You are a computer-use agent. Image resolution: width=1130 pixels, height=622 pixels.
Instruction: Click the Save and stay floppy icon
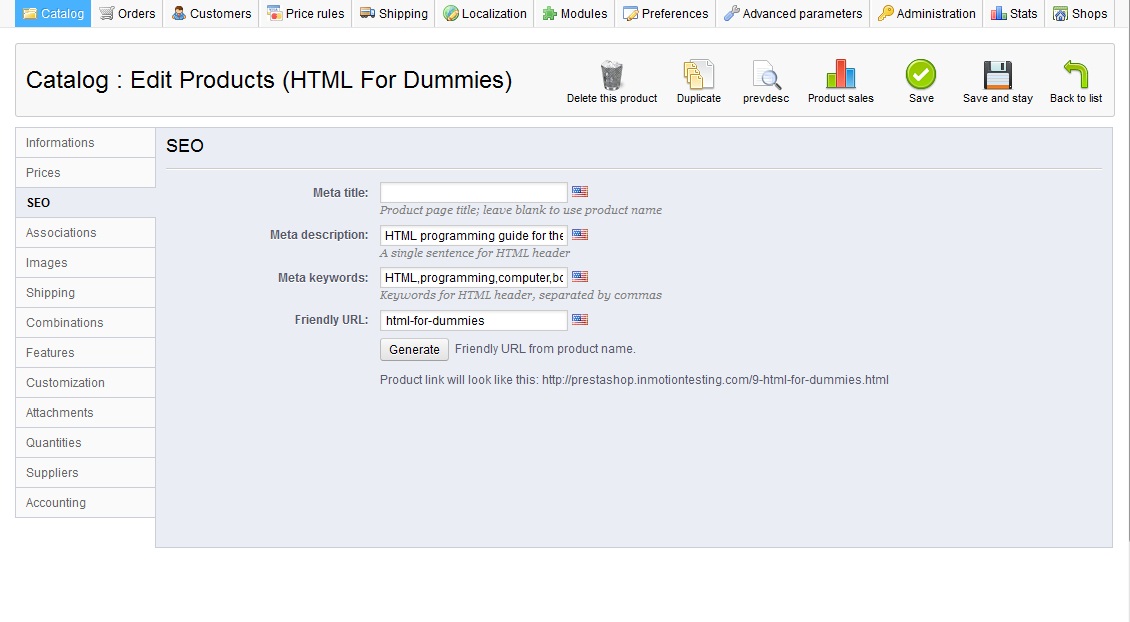pos(997,75)
